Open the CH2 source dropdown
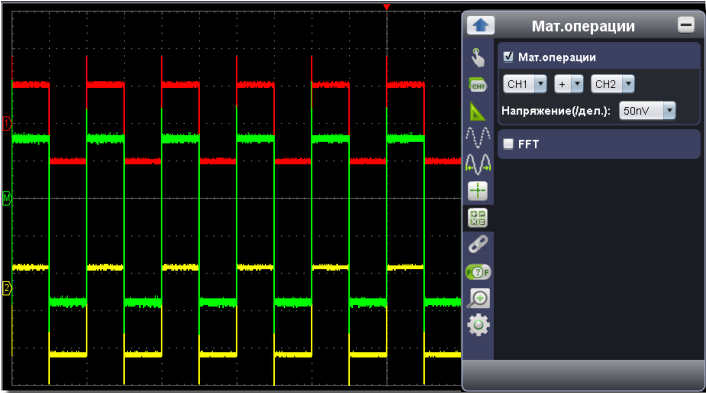 612,84
